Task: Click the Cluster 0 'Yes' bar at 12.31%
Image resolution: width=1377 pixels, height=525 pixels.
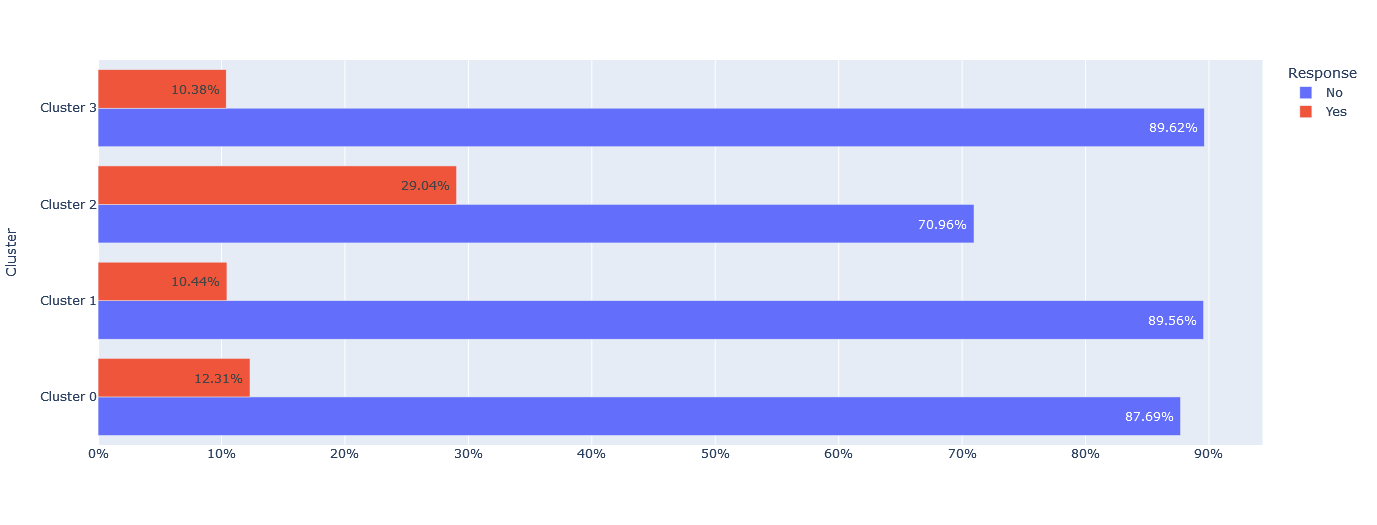Action: tap(173, 377)
